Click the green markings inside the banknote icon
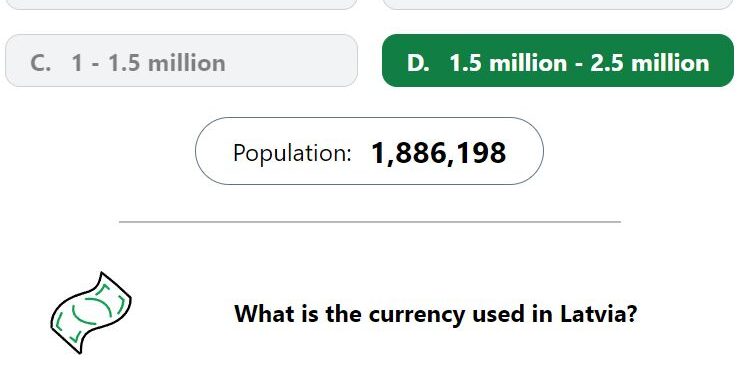Image resolution: width=744 pixels, height=375 pixels. click(x=91, y=311)
